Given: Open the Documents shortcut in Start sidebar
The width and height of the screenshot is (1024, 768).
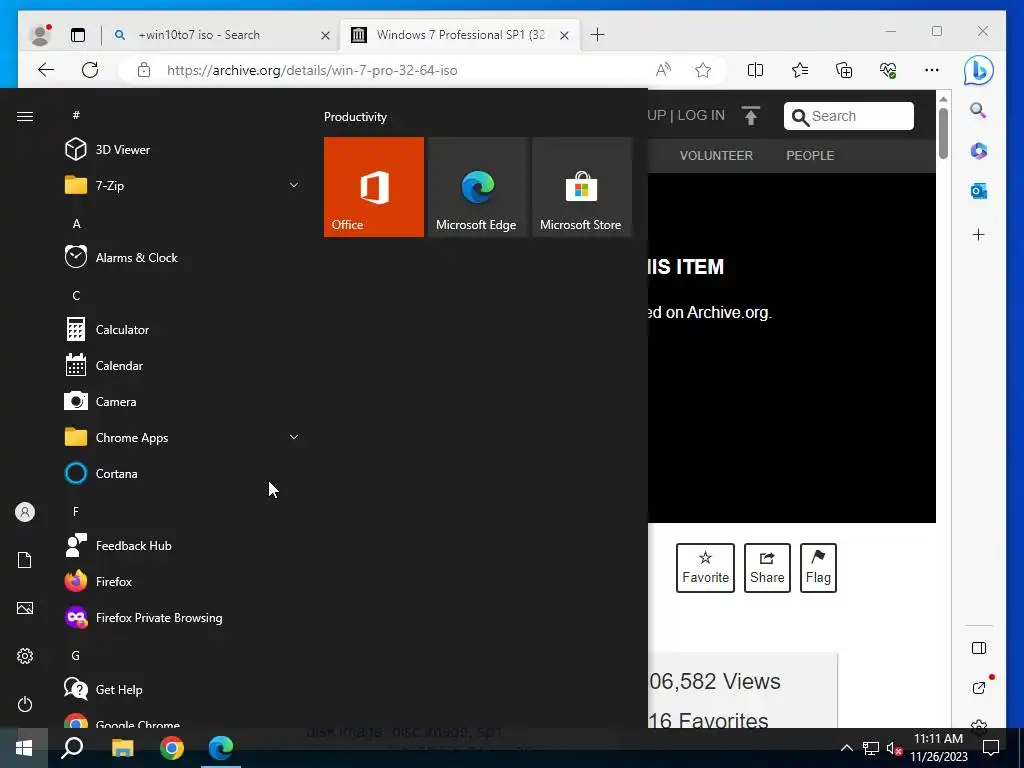Looking at the screenshot, I should pyautogui.click(x=25, y=560).
